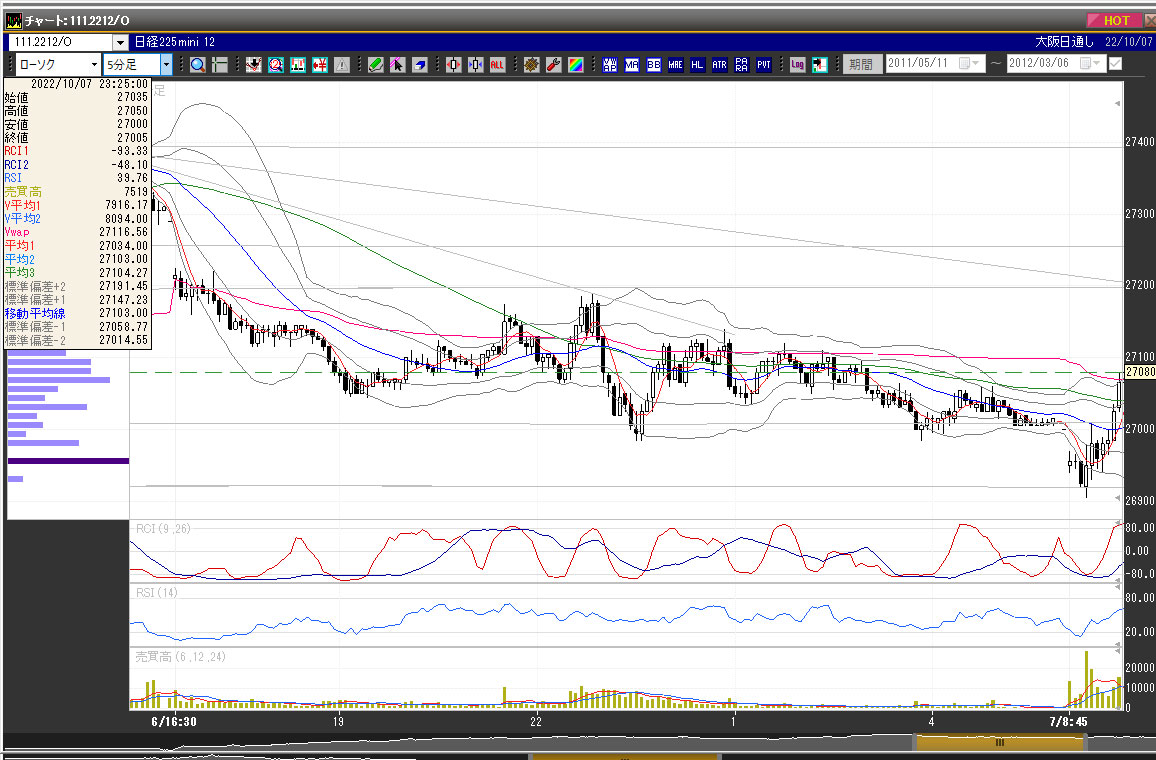This screenshot has width=1156, height=760.
Task: Toggle the MAE envelope indicator
Action: pyautogui.click(x=675, y=65)
